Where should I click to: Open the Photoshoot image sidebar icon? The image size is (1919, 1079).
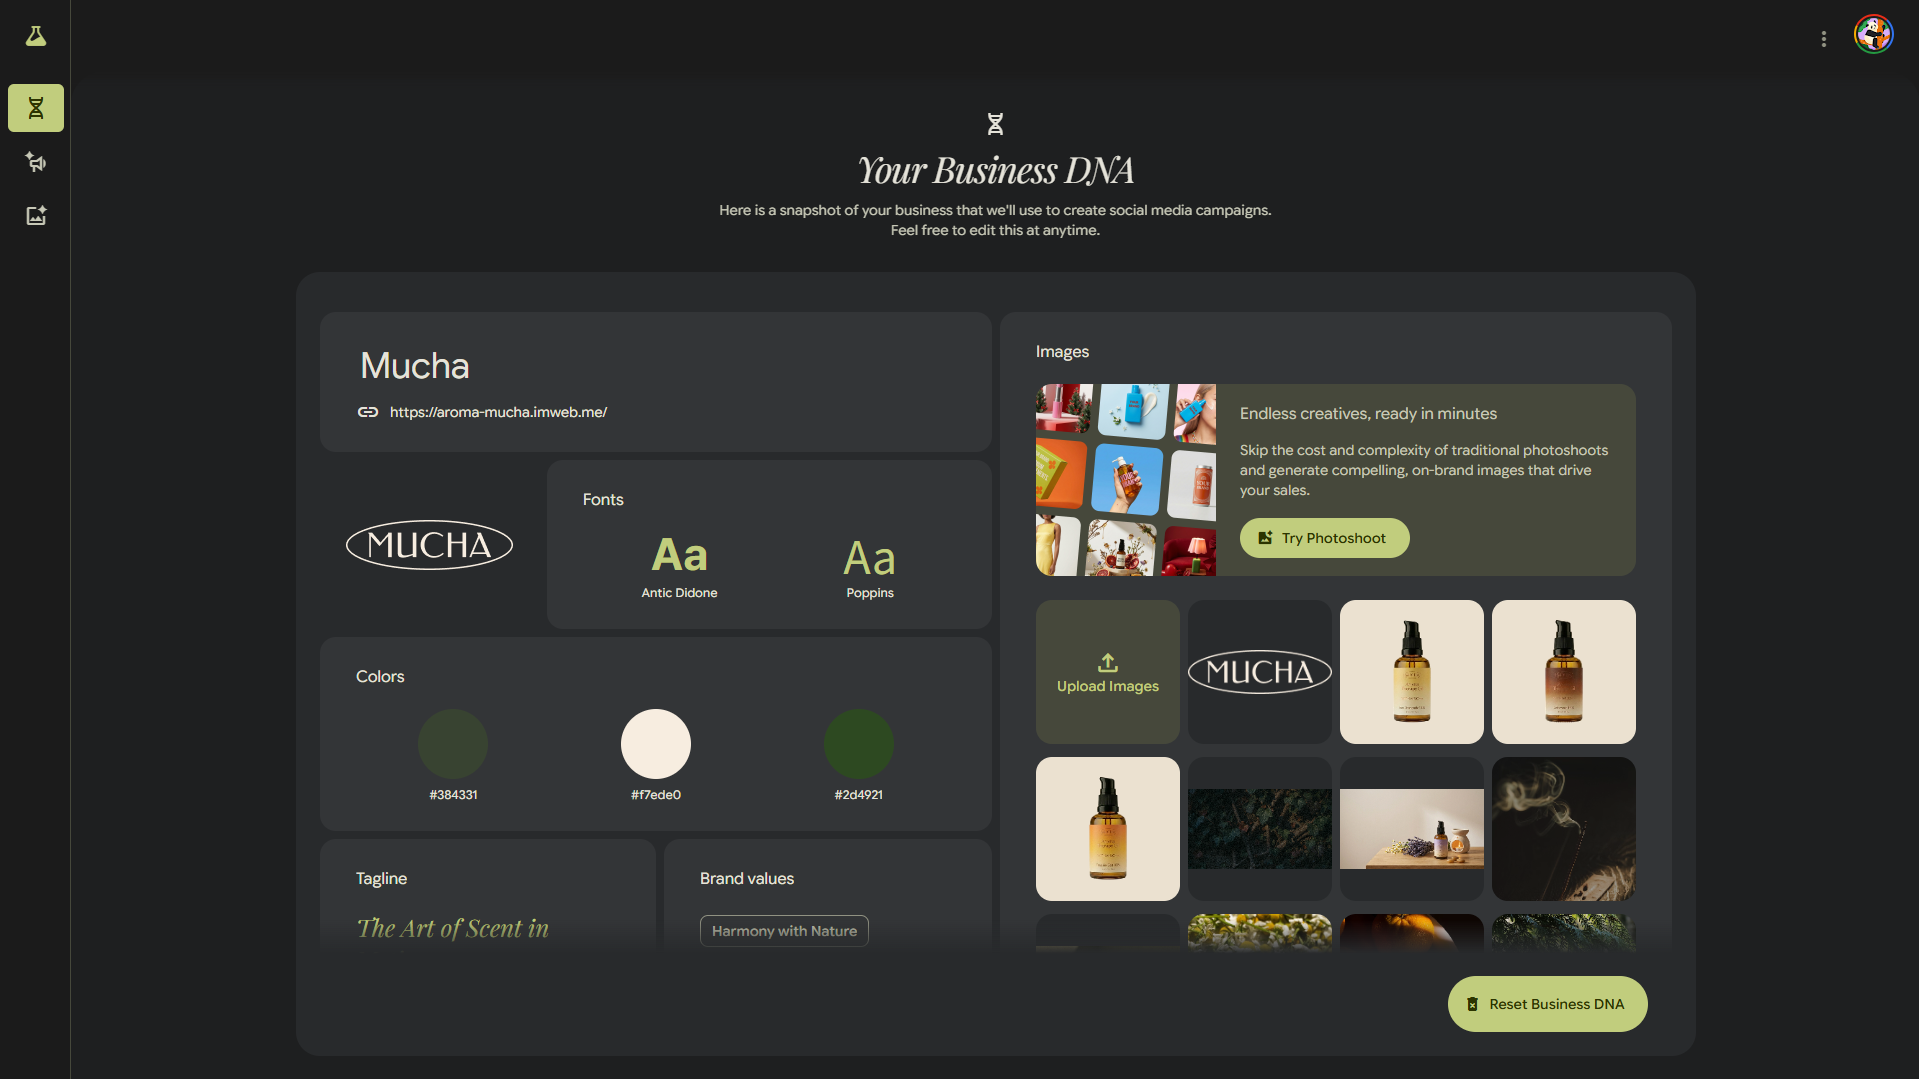tap(36, 216)
